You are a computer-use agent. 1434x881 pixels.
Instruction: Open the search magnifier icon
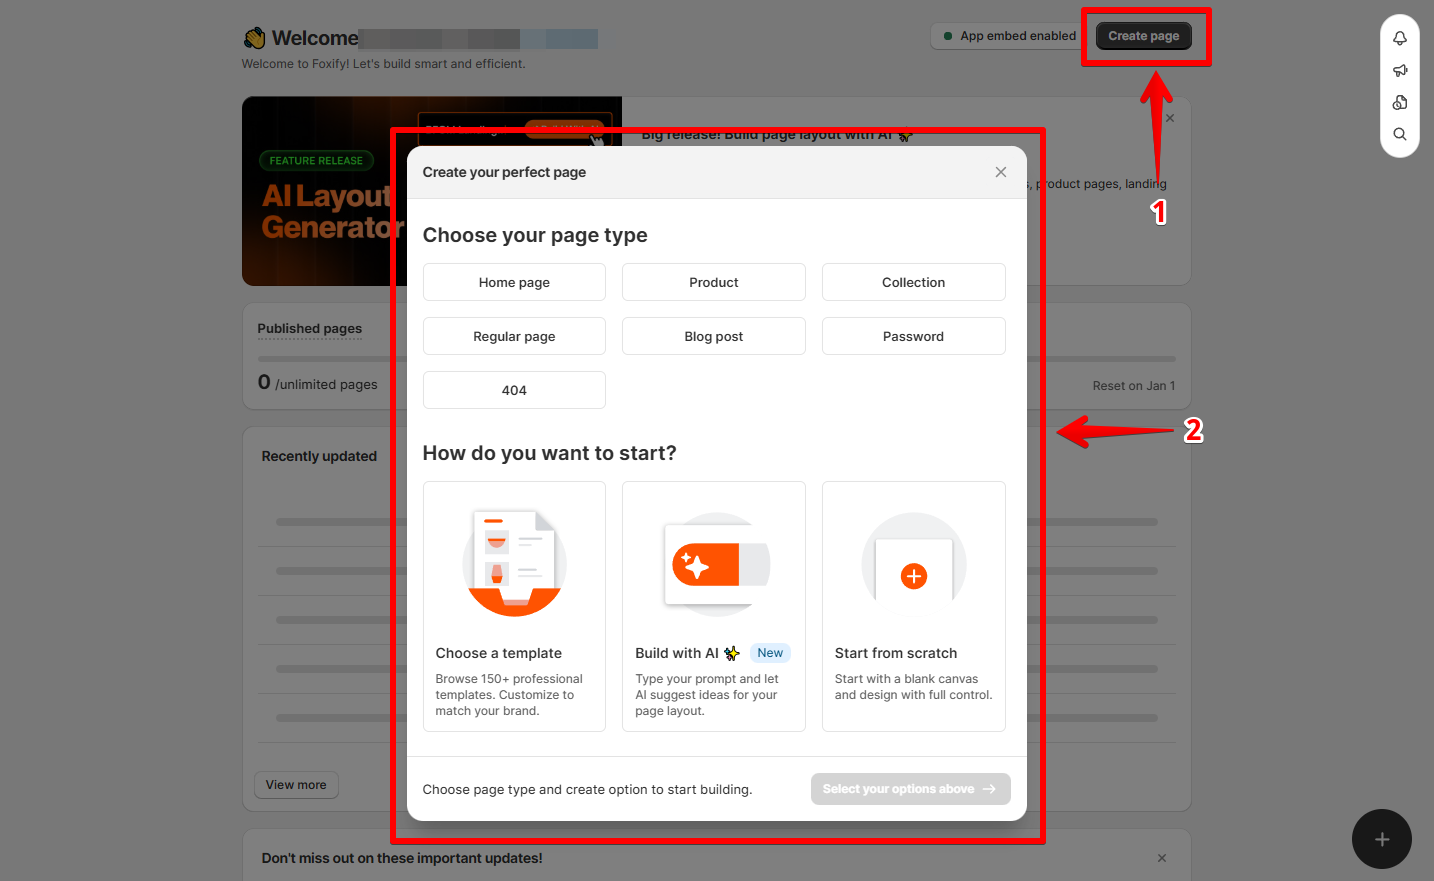[x=1400, y=134]
